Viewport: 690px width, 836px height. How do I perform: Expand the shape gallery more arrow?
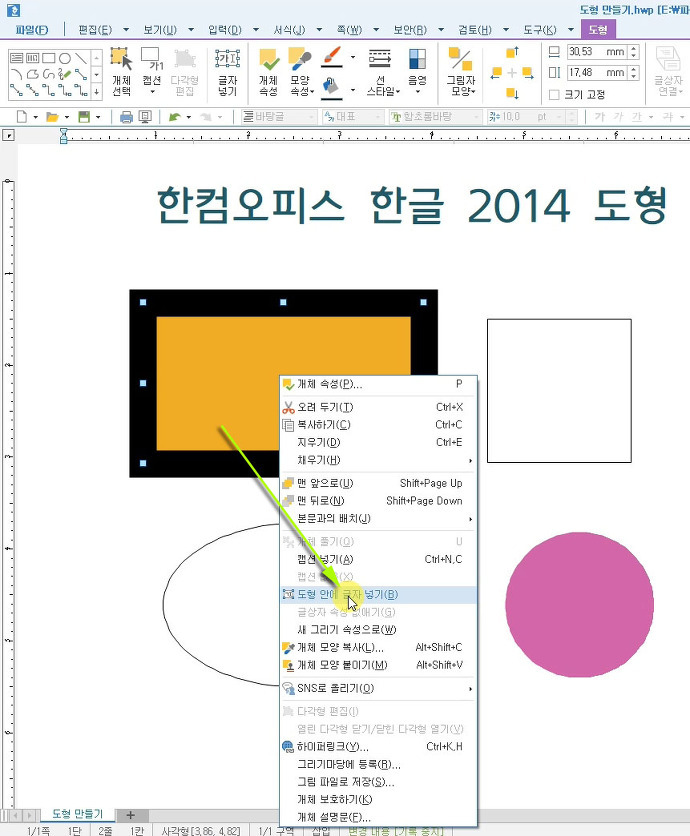click(x=97, y=92)
